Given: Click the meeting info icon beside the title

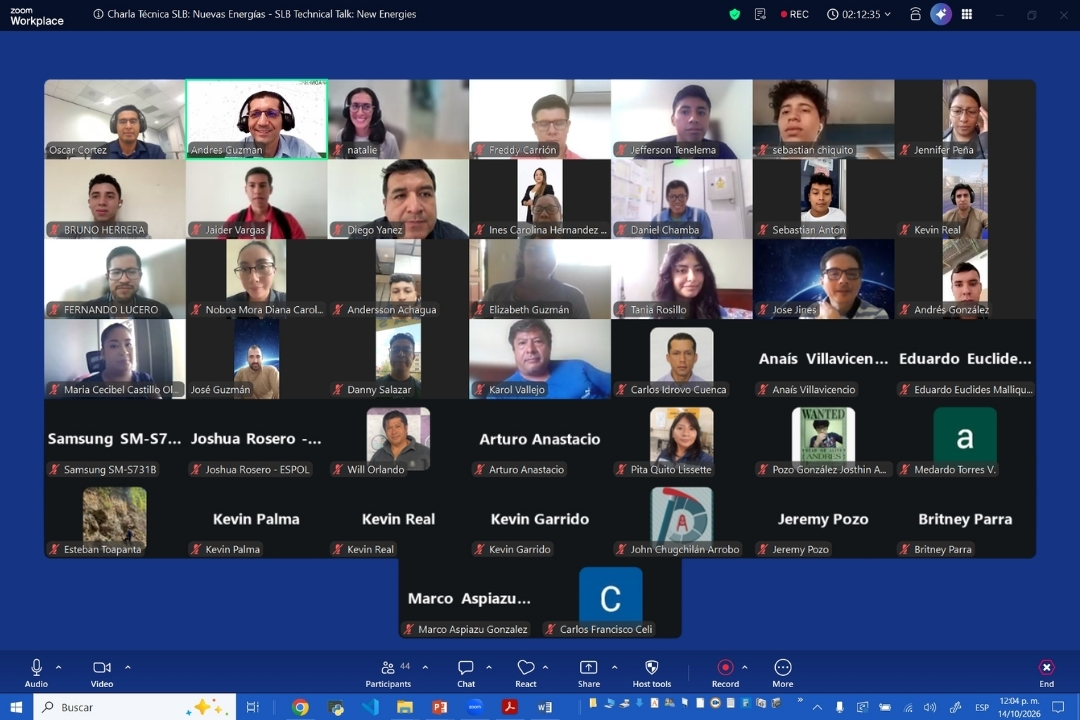Looking at the screenshot, I should tap(98, 14).
